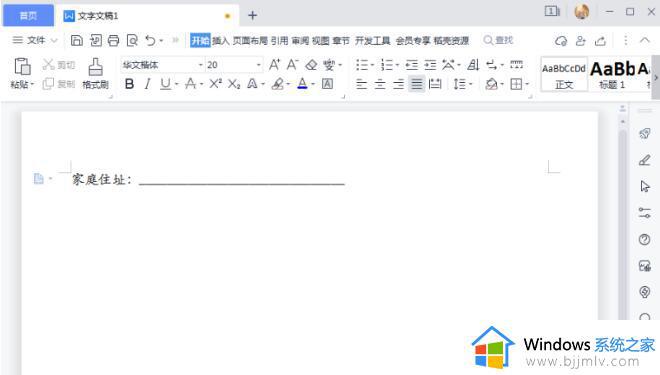Apply distributed alignment
Image resolution: width=660 pixels, height=375 pixels.
(435, 84)
